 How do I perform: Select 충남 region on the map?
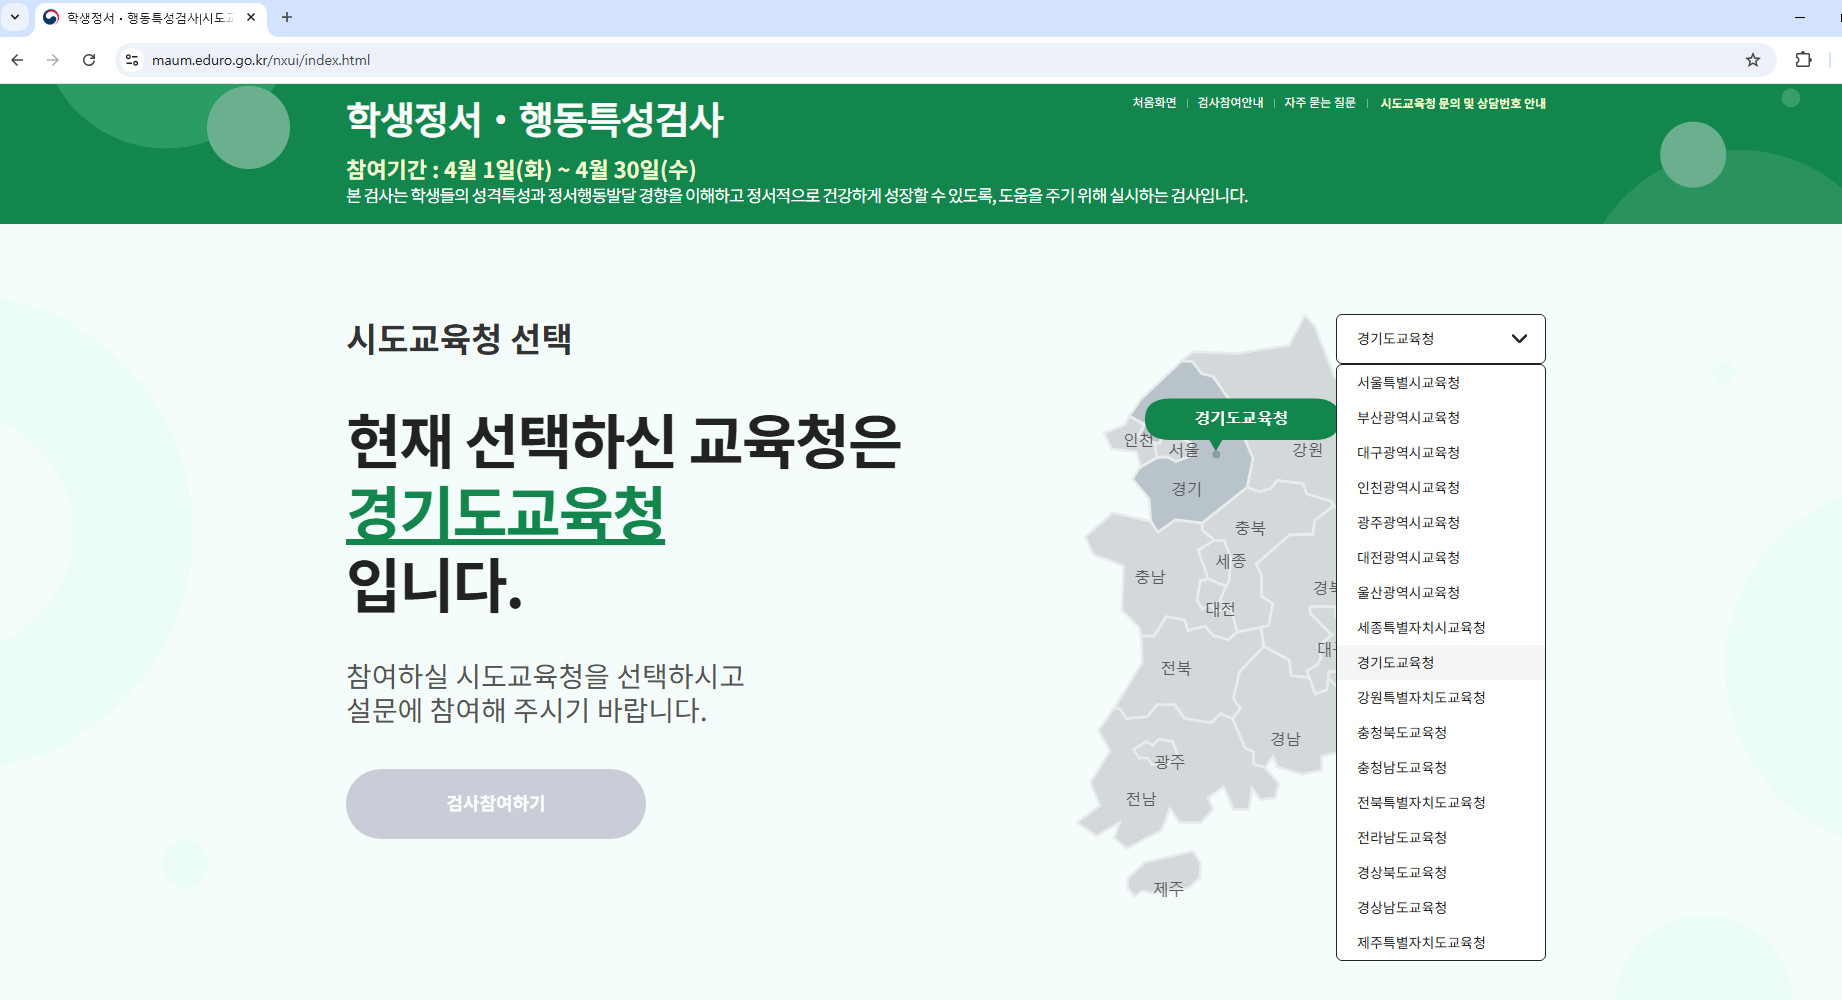click(x=1150, y=577)
